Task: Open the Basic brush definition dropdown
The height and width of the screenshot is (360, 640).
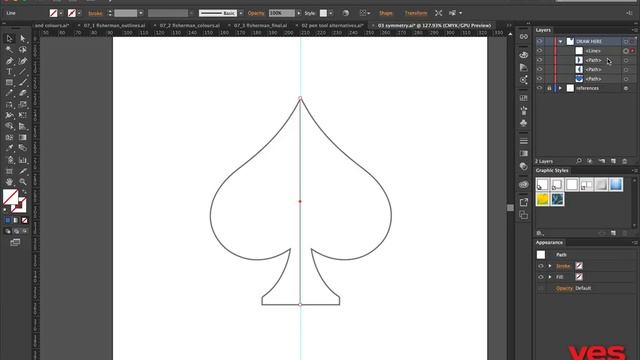Action: click(241, 13)
